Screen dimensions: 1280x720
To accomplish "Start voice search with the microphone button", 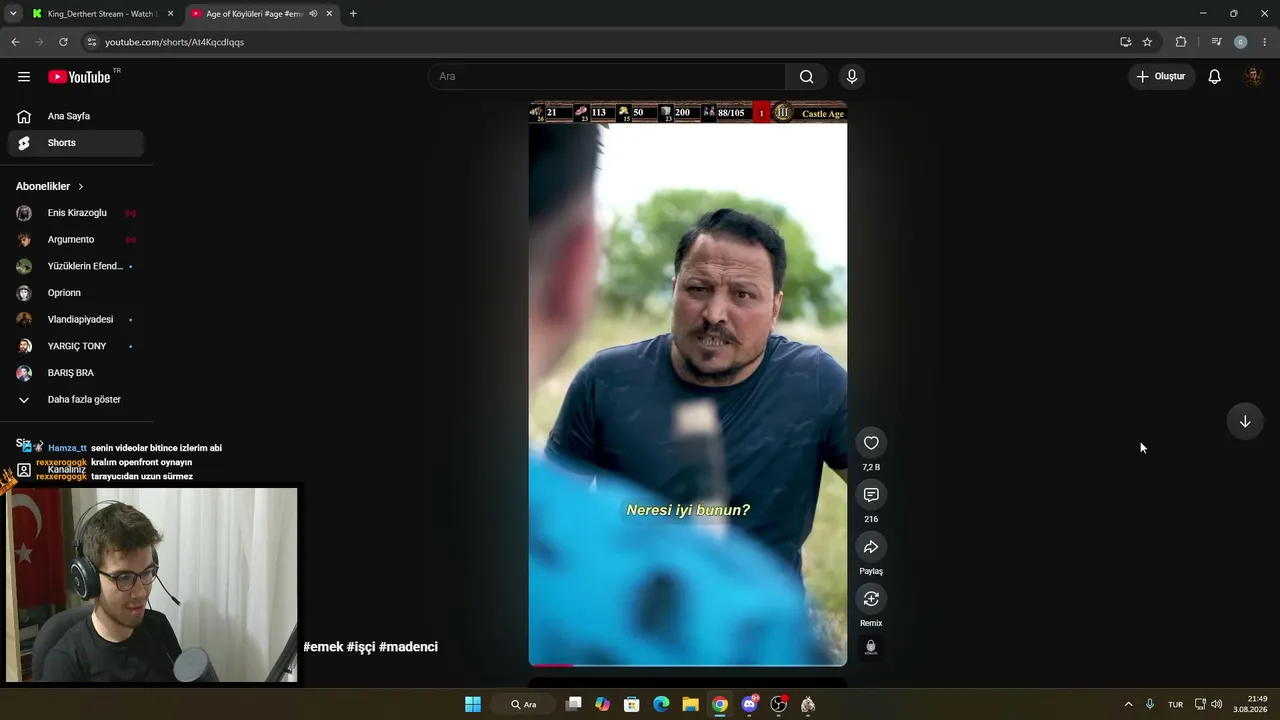I will (x=852, y=77).
